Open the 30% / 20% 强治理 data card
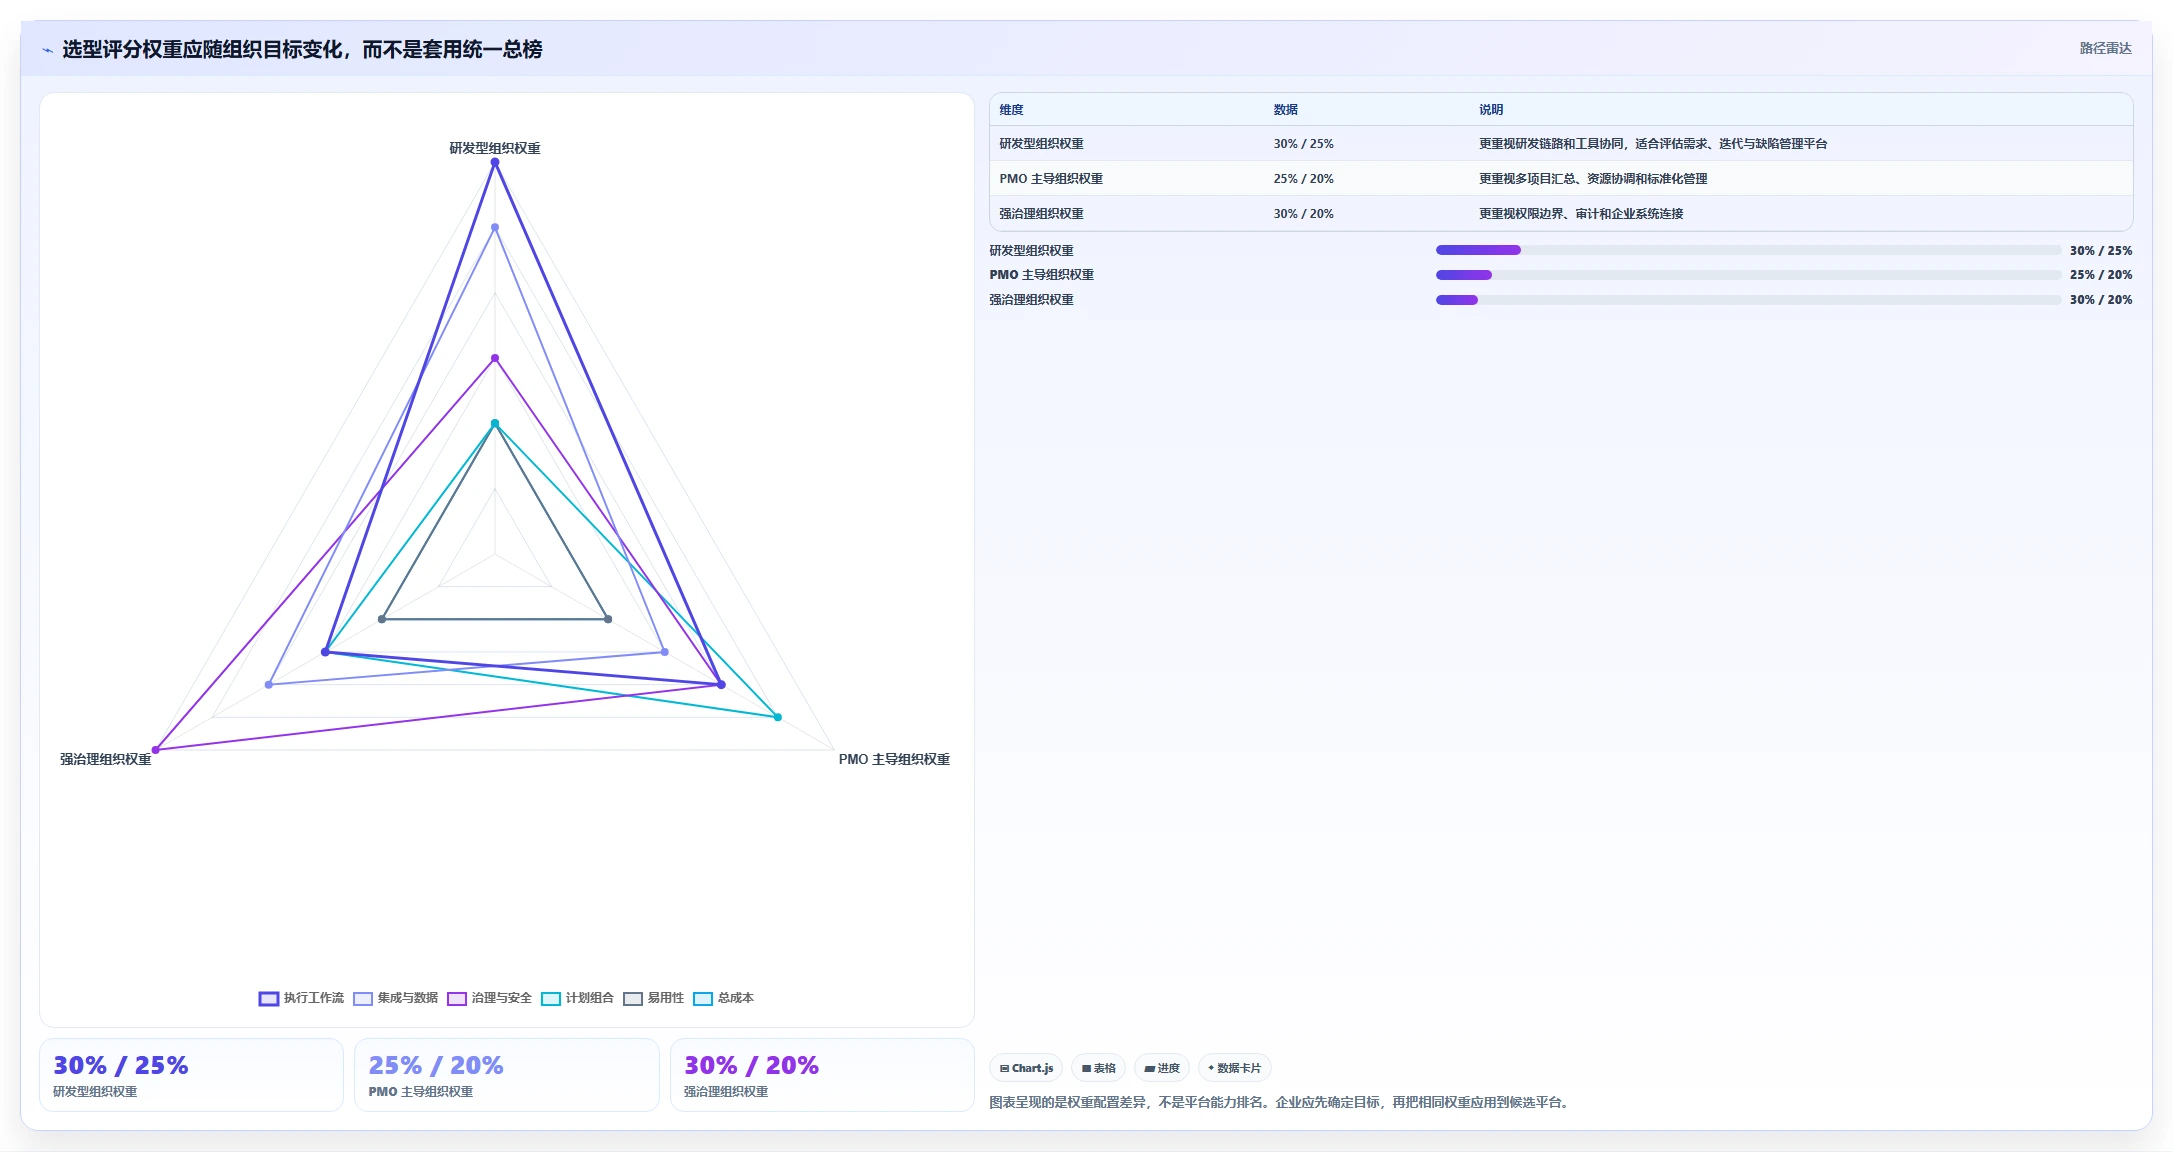The height and width of the screenshot is (1152, 2173). coord(822,1075)
